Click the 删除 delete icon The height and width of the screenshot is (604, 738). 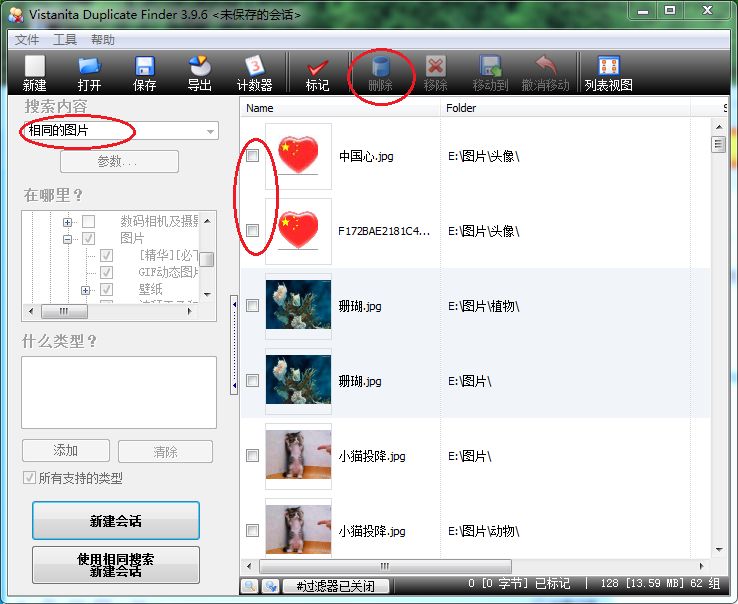[x=380, y=73]
